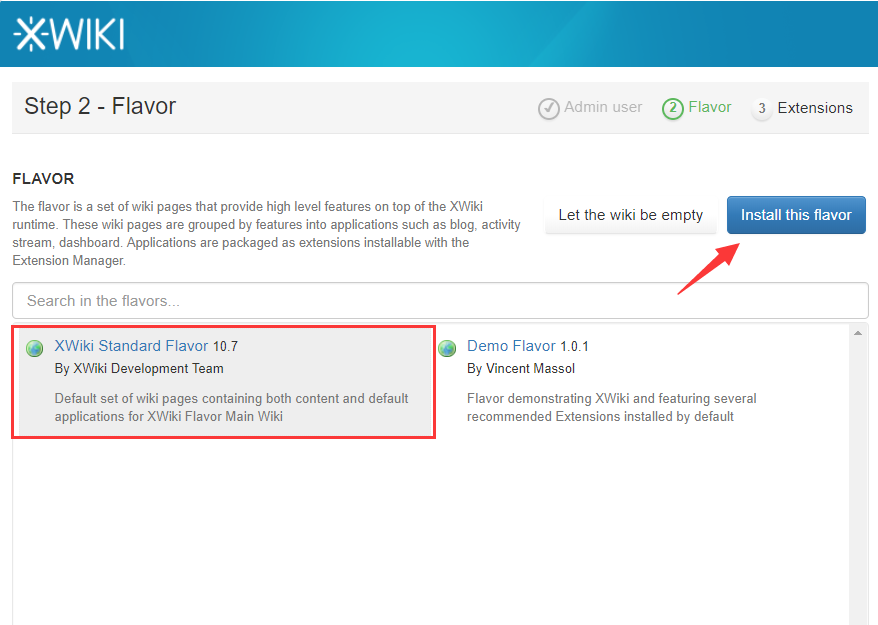Select the Flavor step label
The width and height of the screenshot is (878, 625).
(710, 107)
